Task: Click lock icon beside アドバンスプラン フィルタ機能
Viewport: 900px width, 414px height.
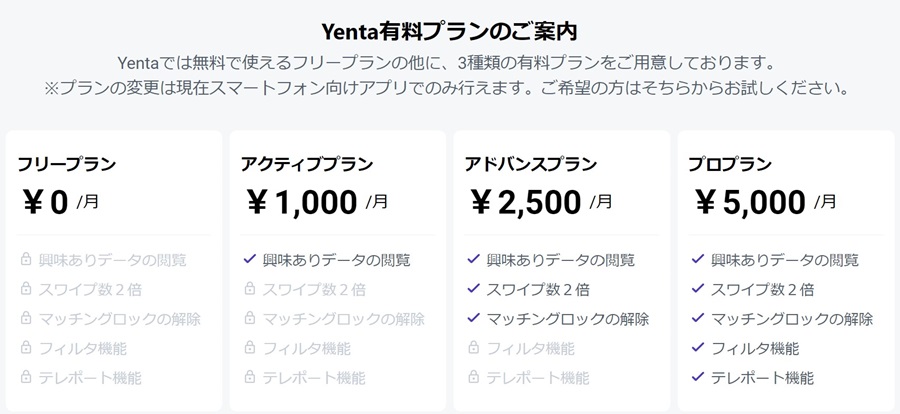Action: point(474,347)
